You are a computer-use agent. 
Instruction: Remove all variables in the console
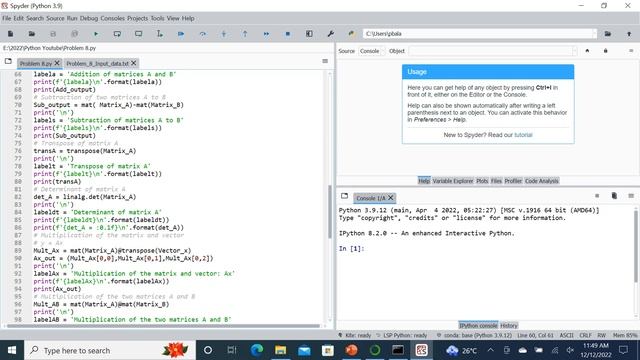pos(614,196)
